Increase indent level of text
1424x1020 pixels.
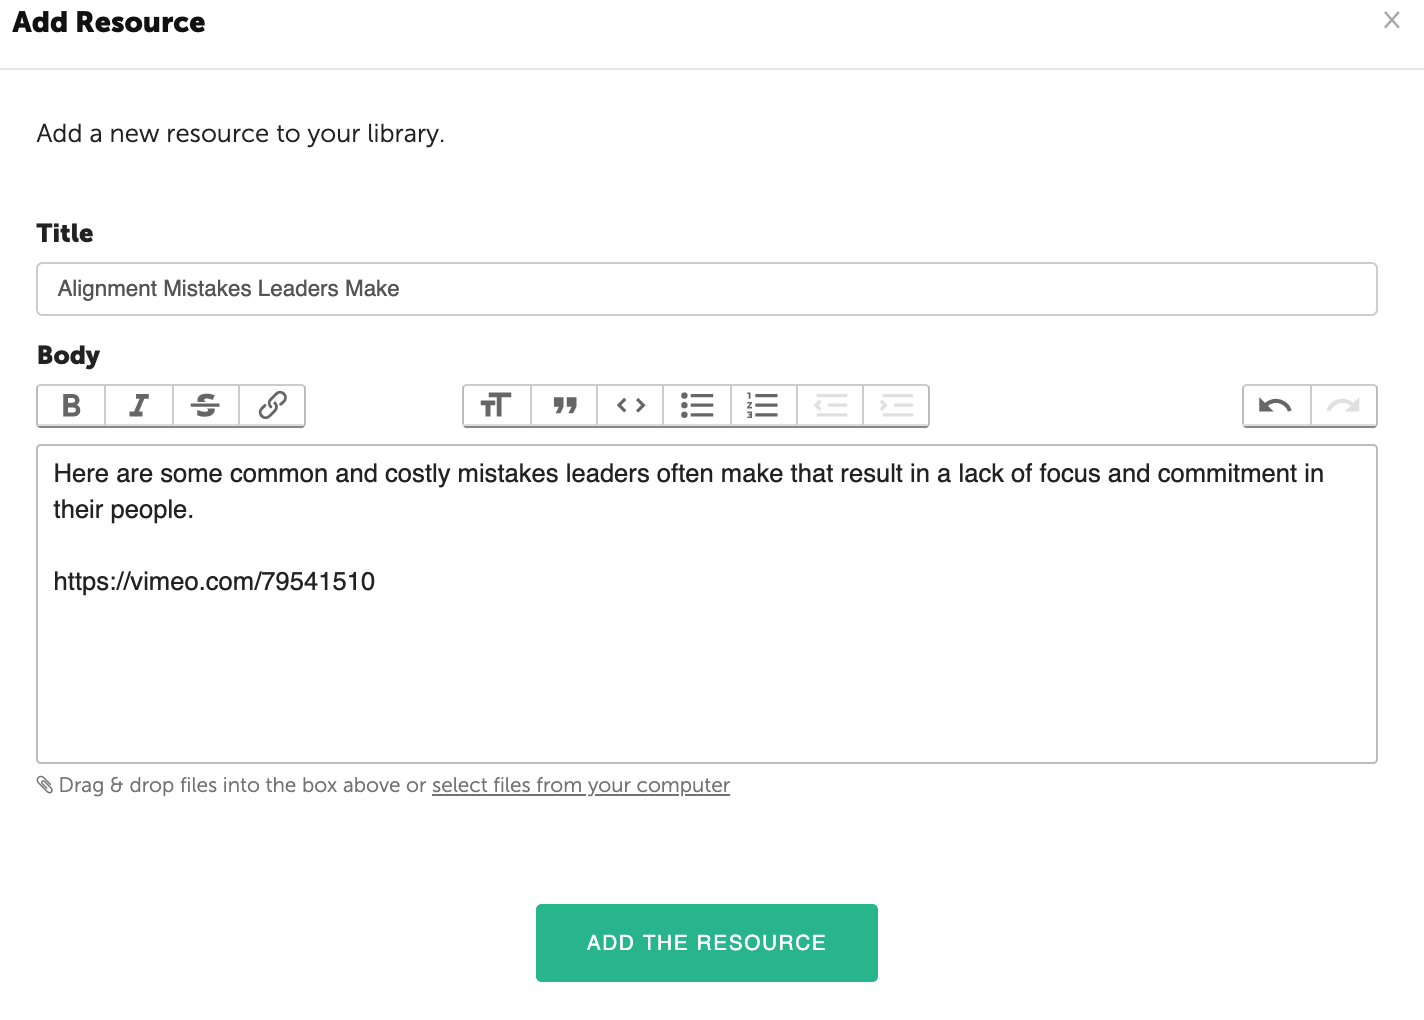click(x=896, y=405)
